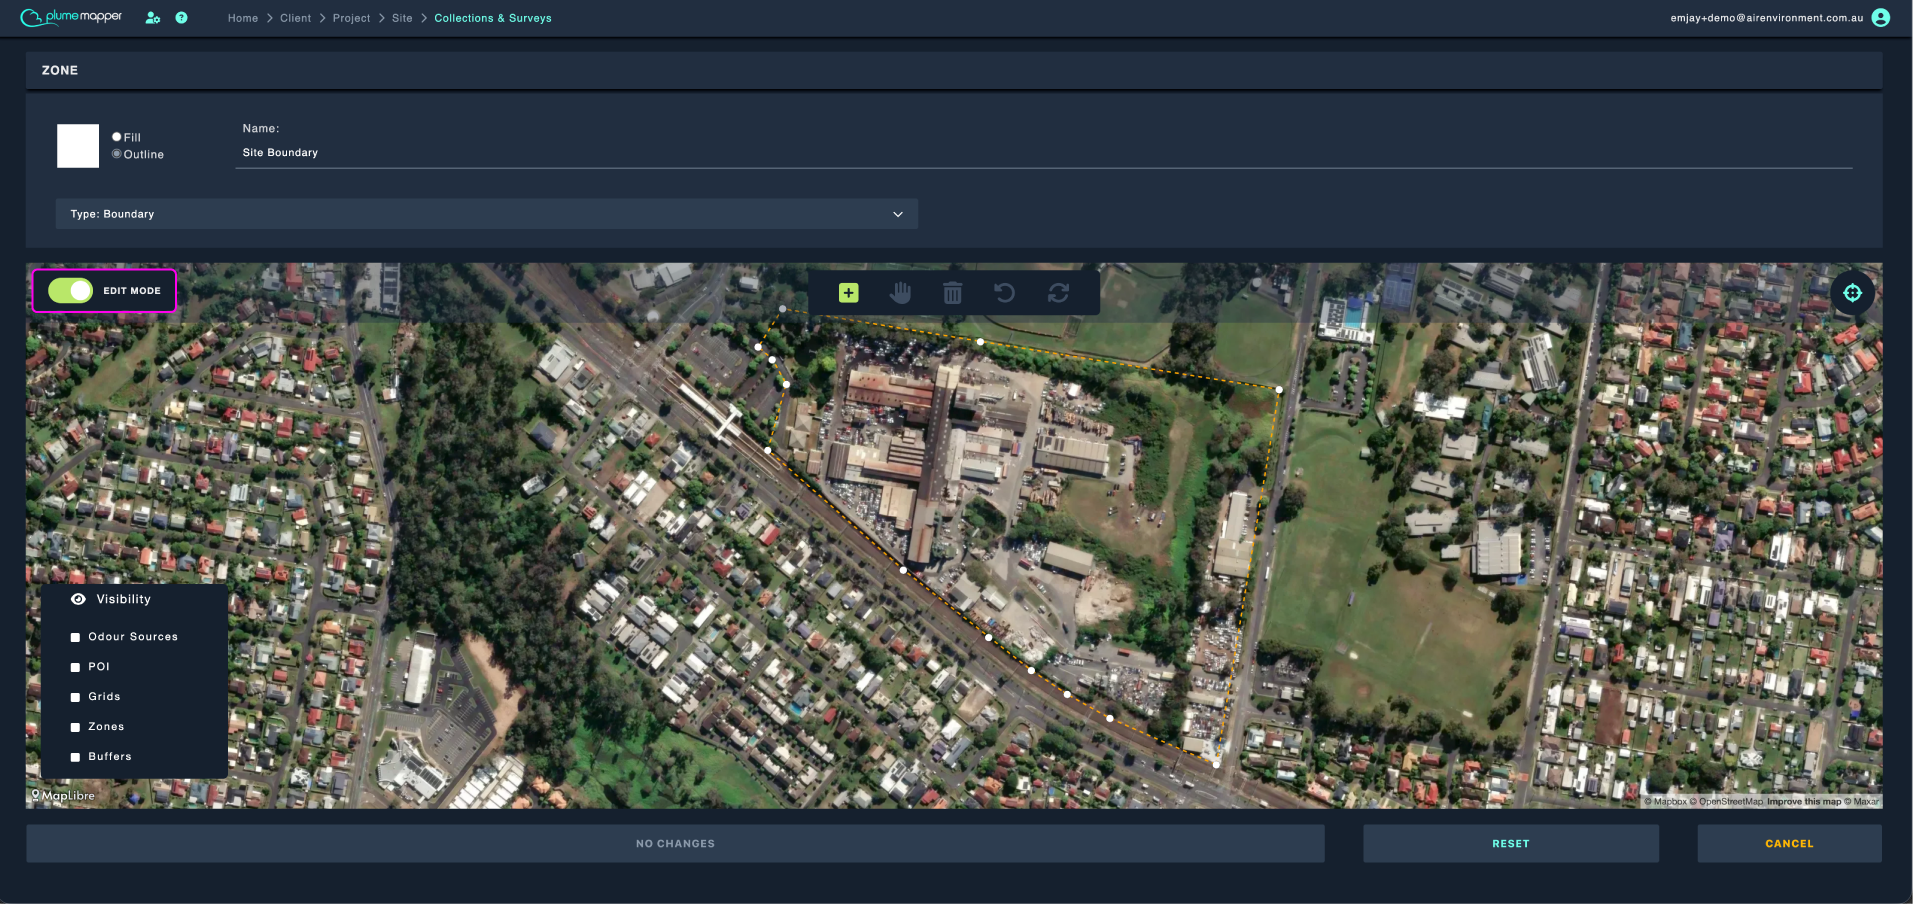Check the Odour Sources visibility box
1913x904 pixels.
tap(75, 637)
